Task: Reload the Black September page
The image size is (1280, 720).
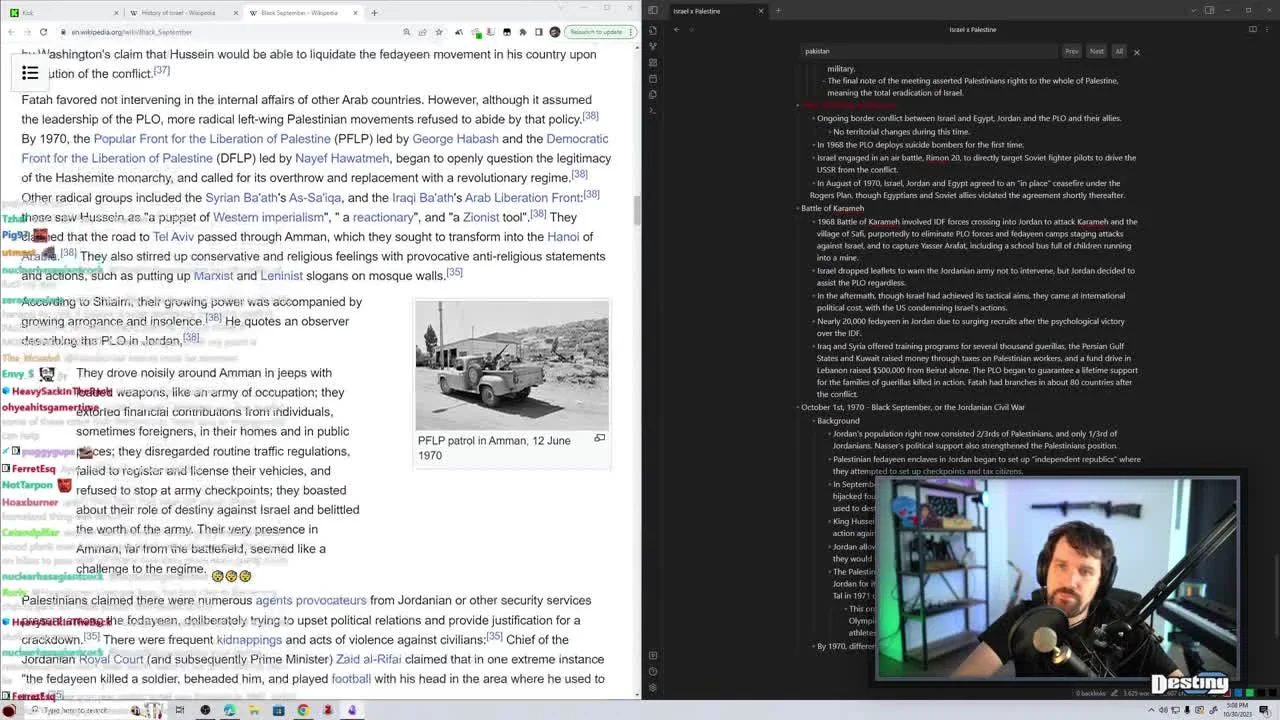Action: (x=43, y=32)
